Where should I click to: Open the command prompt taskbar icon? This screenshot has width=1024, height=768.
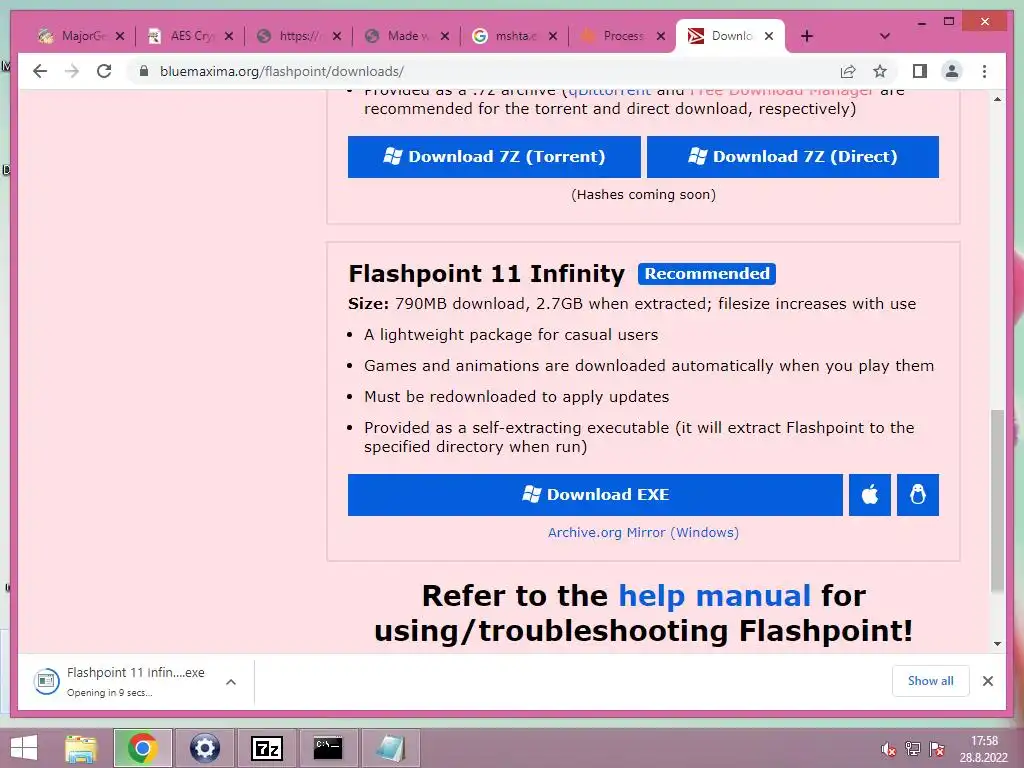pyautogui.click(x=328, y=748)
